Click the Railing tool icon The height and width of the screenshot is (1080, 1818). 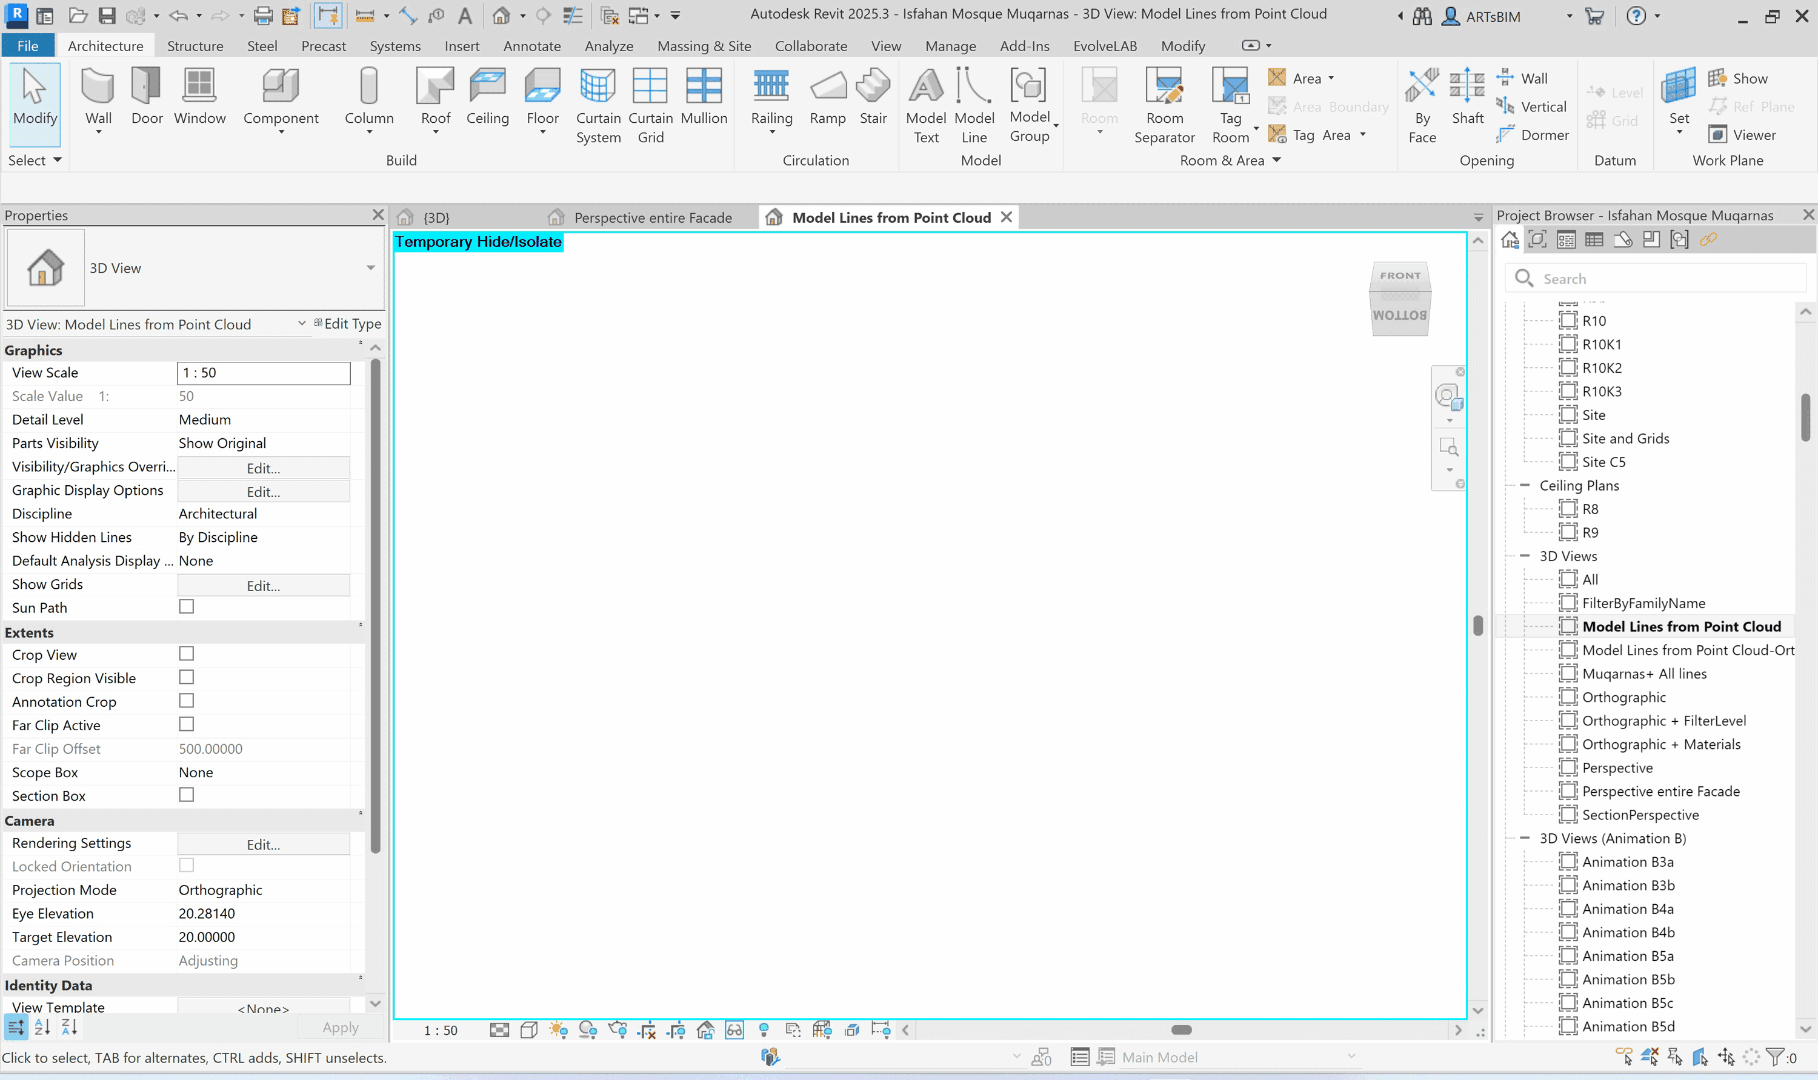771,90
